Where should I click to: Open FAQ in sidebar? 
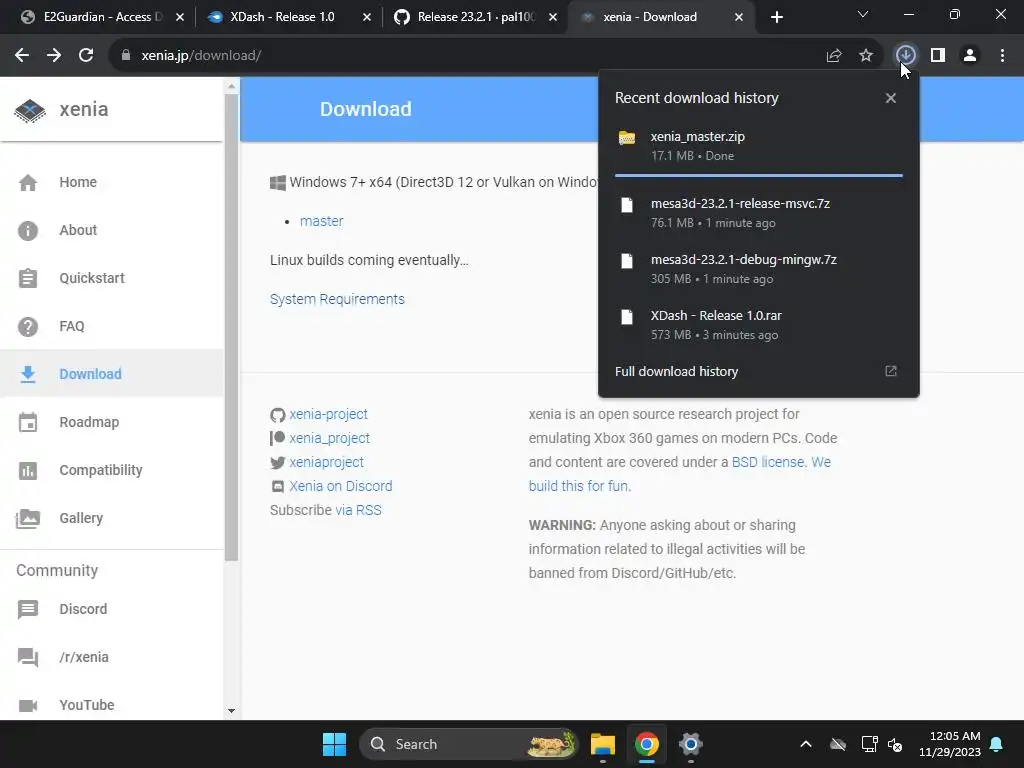pos(111,327)
